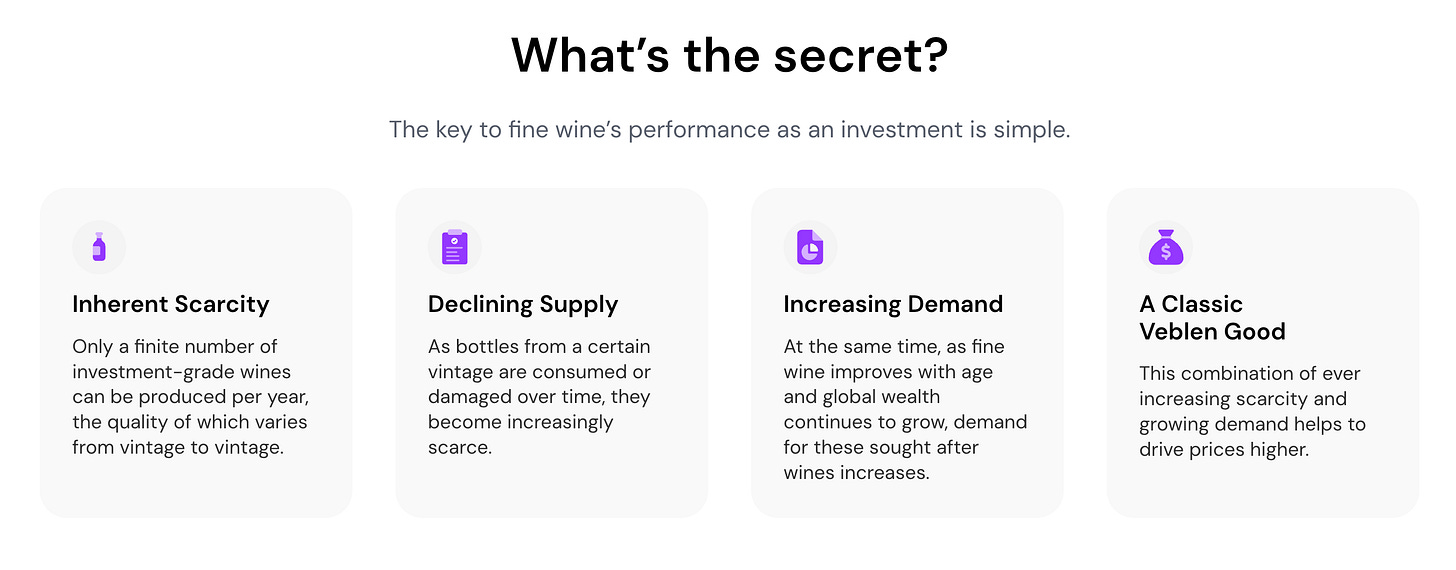1456x570 pixels.
Task: Click empty space below Declining Supply card text
Action: click(x=551, y=487)
